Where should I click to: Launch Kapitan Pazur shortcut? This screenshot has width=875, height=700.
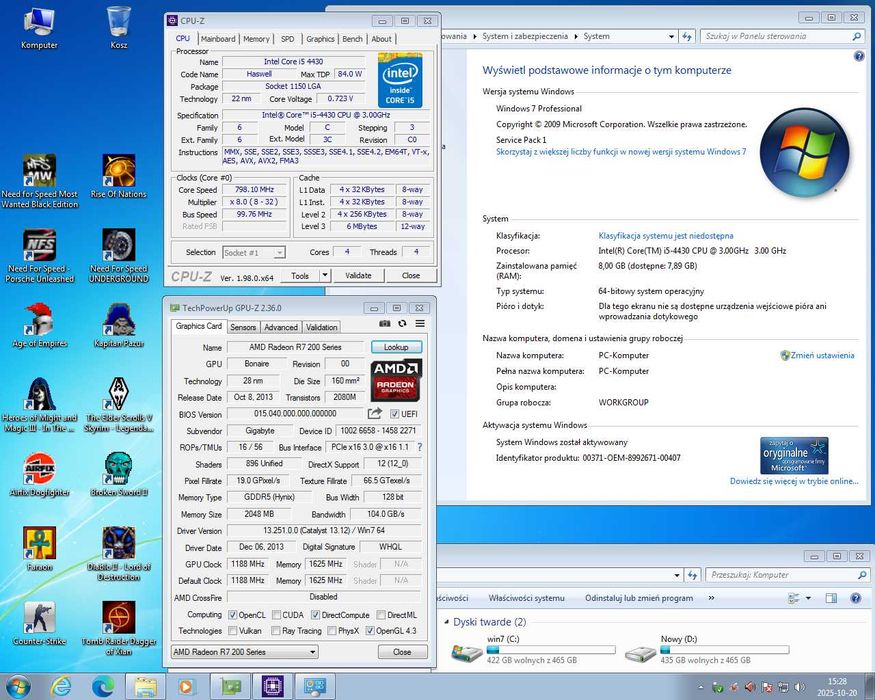point(118,326)
